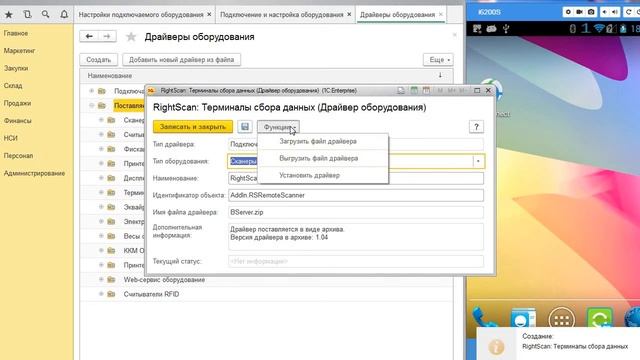Tap the green sync app icon on dock
Viewport: 640px width, 360px height.
click(x=600, y=318)
